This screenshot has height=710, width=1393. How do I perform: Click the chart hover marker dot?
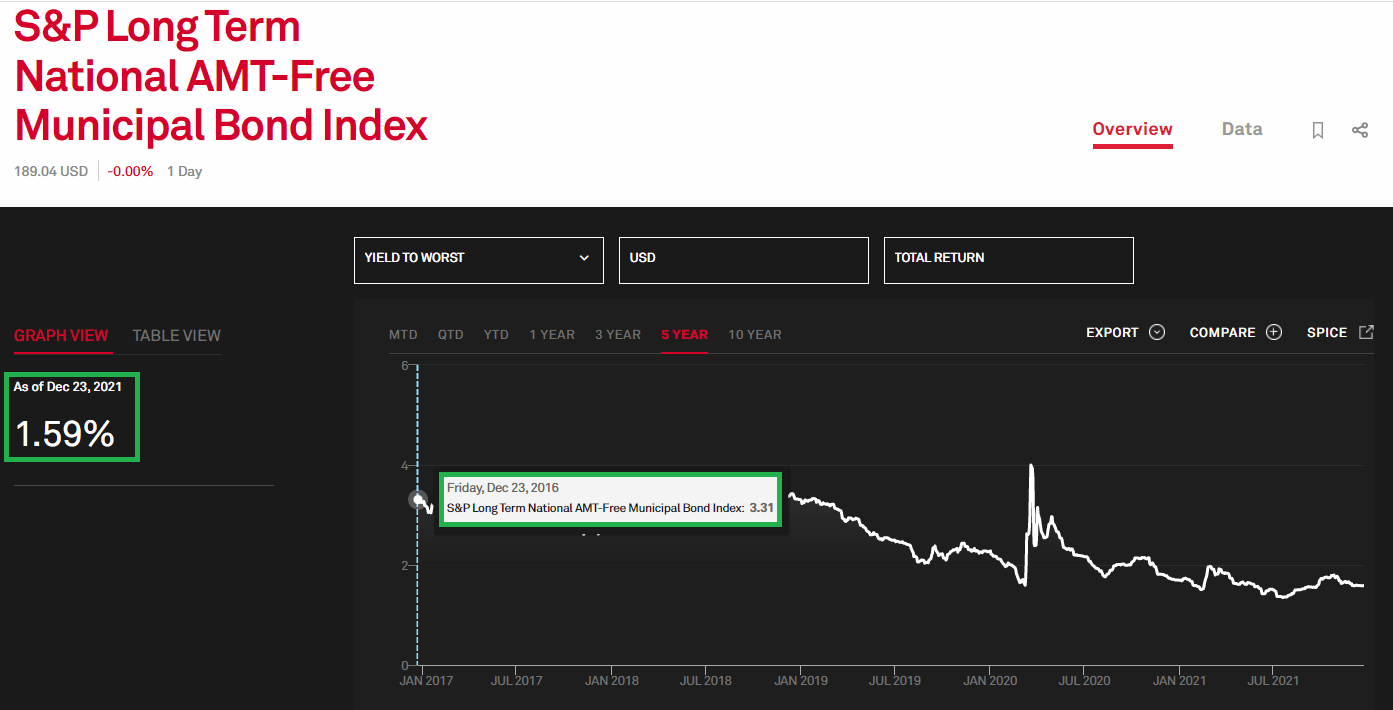pos(418,499)
